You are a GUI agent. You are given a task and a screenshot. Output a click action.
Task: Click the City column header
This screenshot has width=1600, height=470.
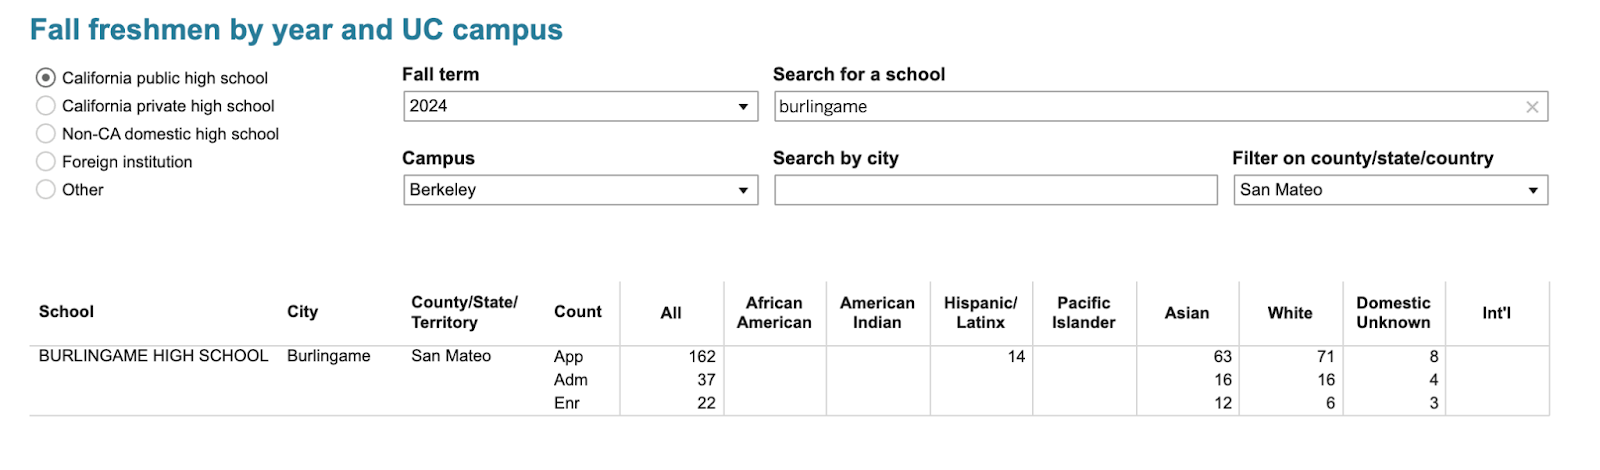click(x=302, y=312)
